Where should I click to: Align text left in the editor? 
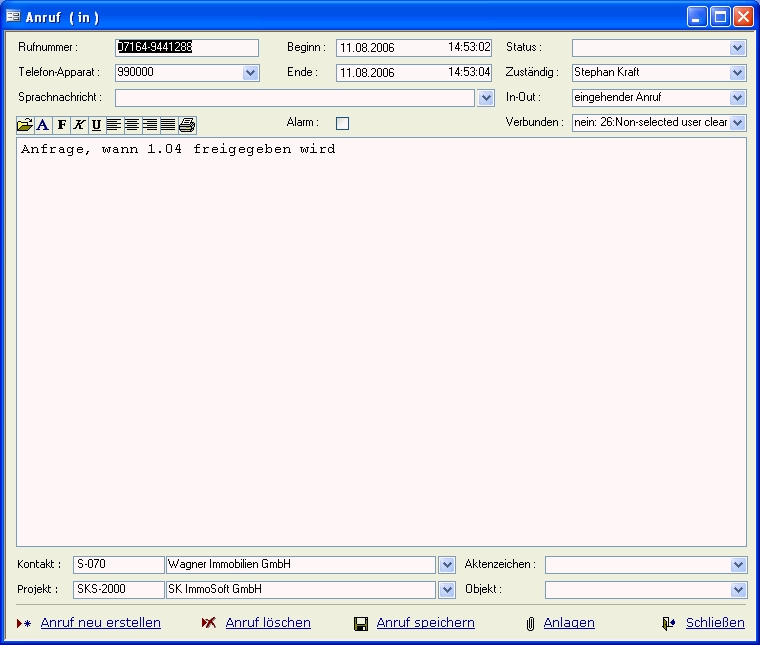[114, 125]
